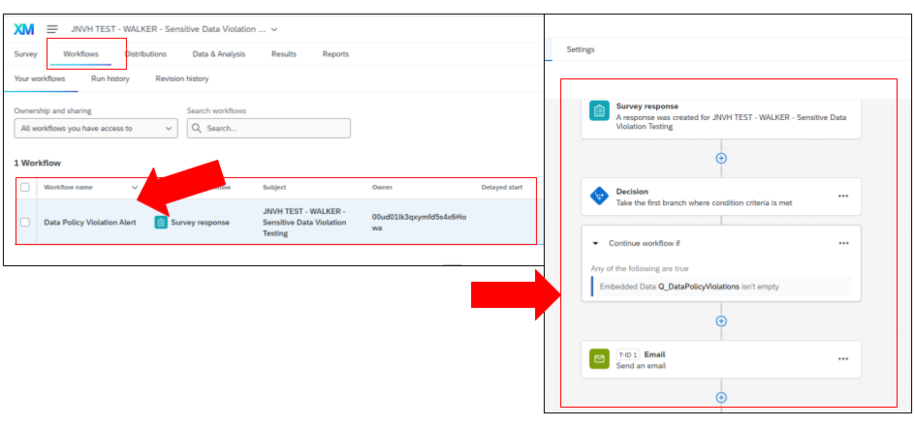Select the Your workflows subtab
This screenshot has width=915, height=427.
40,78
